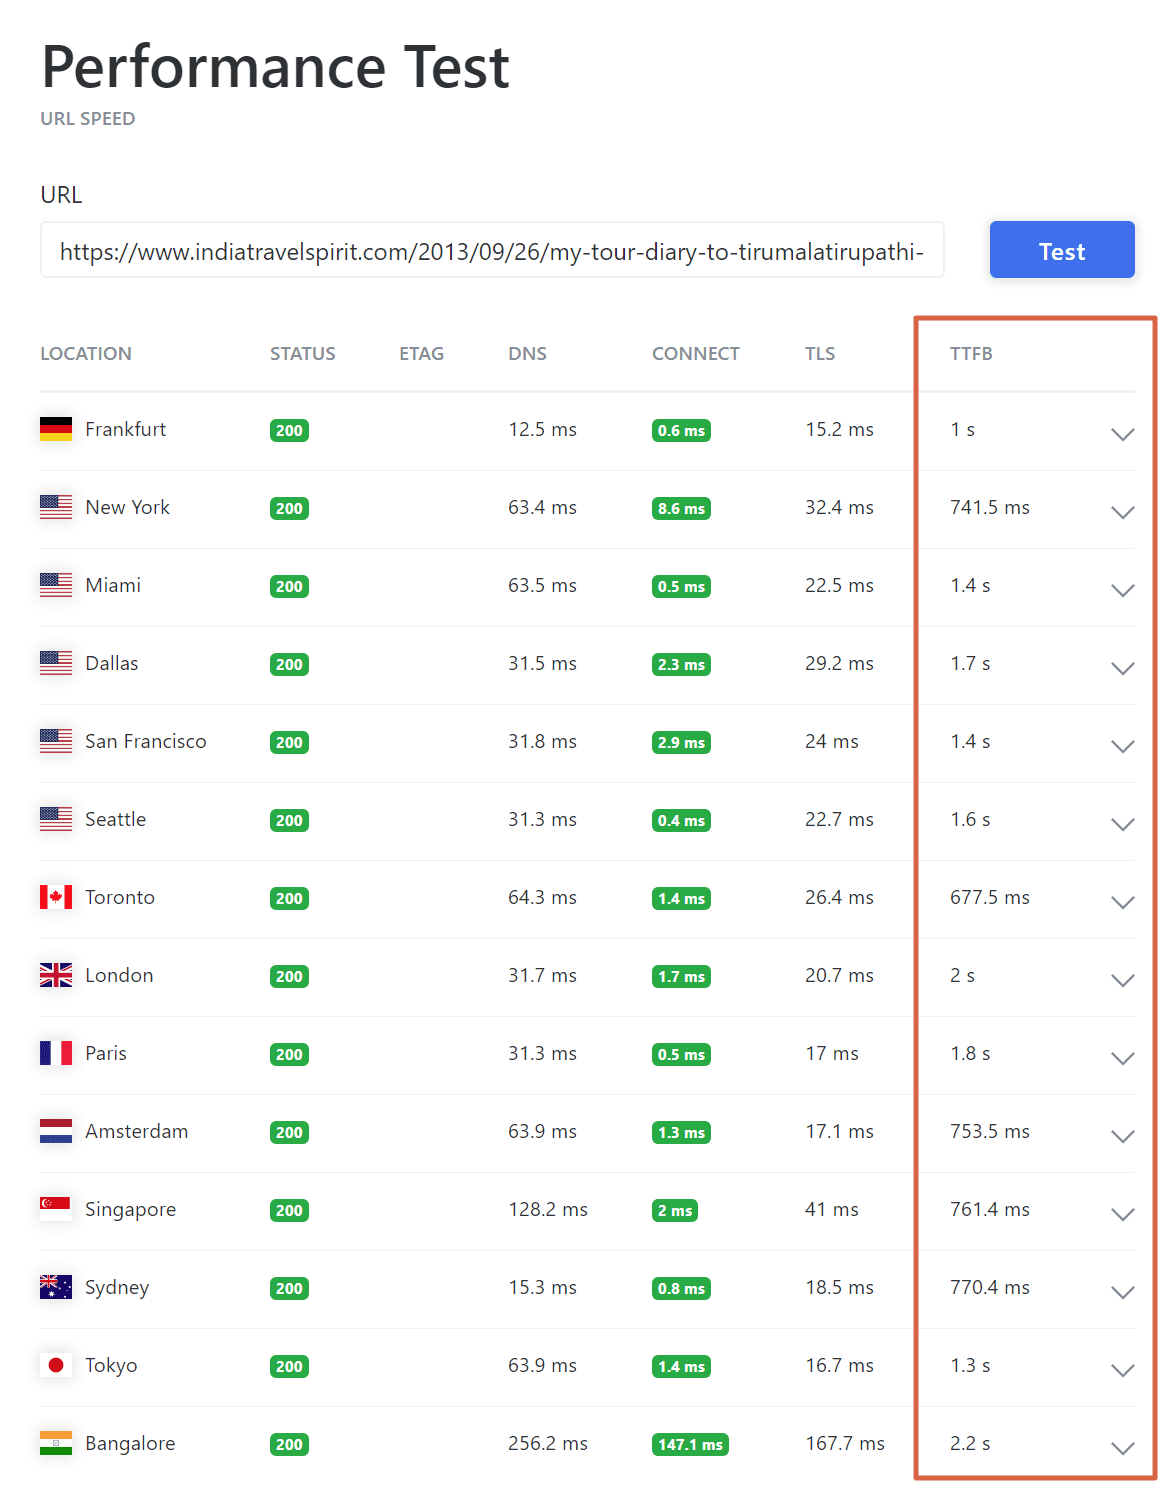Image resolution: width=1169 pixels, height=1493 pixels.
Task: Expand the New York row chevron
Action: coord(1122,512)
